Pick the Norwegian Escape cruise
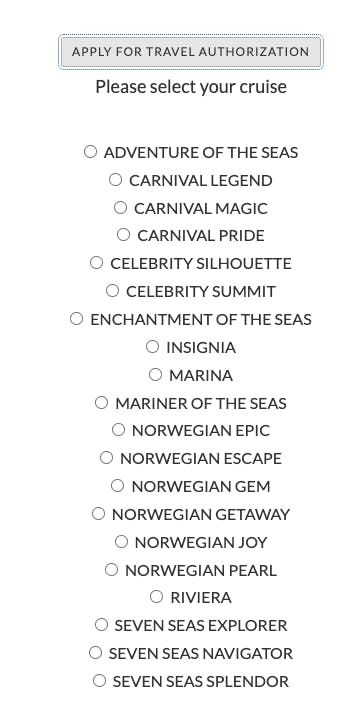 point(106,458)
